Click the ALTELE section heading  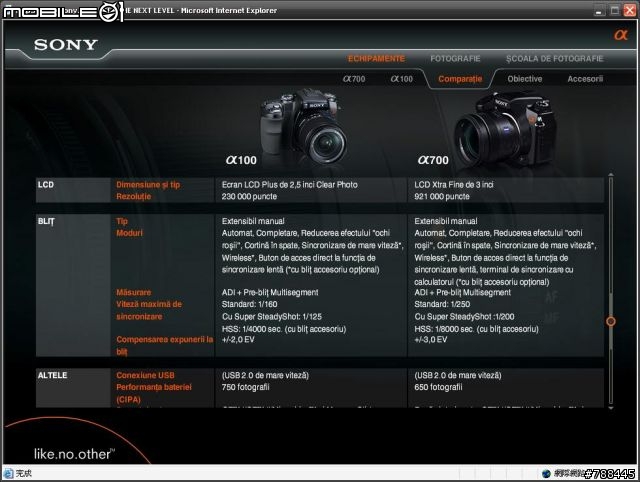[52, 375]
